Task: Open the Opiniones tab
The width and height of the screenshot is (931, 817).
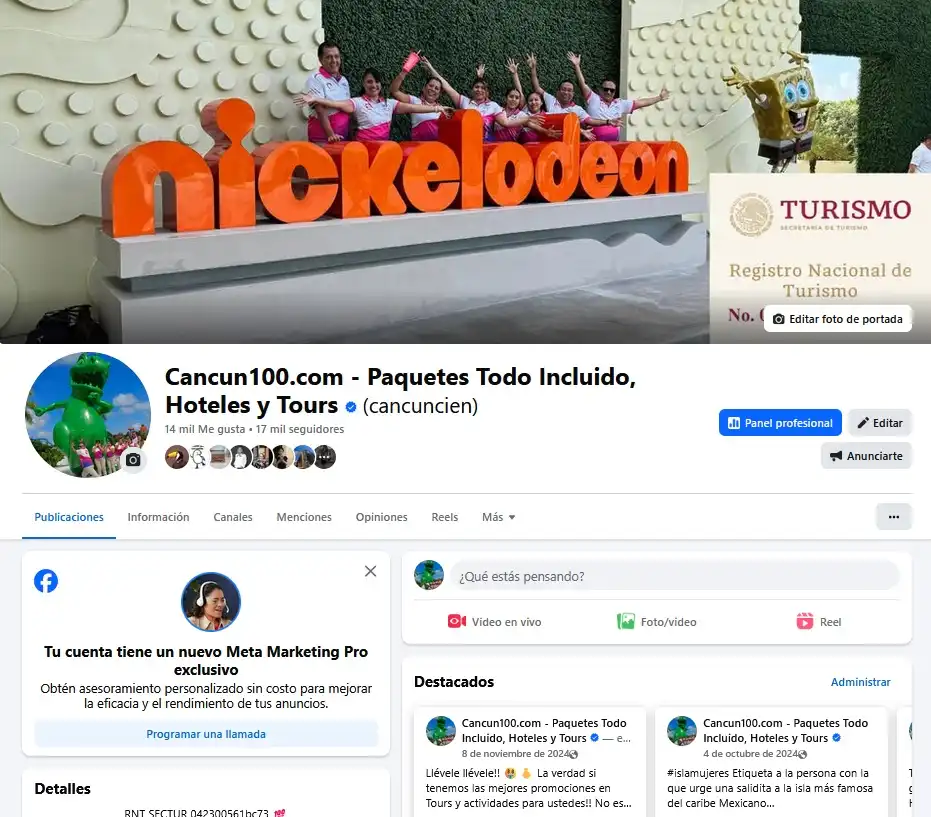Action: [381, 517]
